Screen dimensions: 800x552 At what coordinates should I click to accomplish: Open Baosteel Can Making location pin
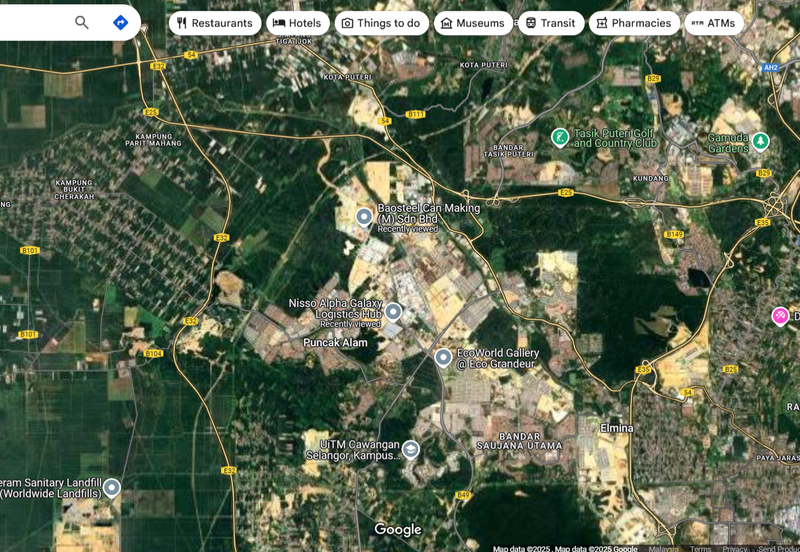coord(364,217)
